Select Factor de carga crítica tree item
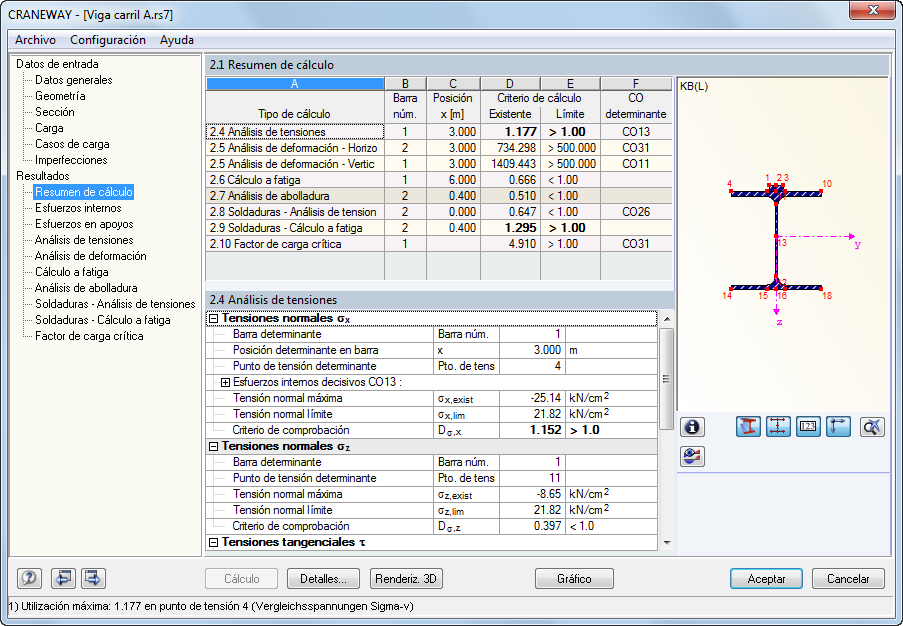The width and height of the screenshot is (903, 626). point(89,336)
